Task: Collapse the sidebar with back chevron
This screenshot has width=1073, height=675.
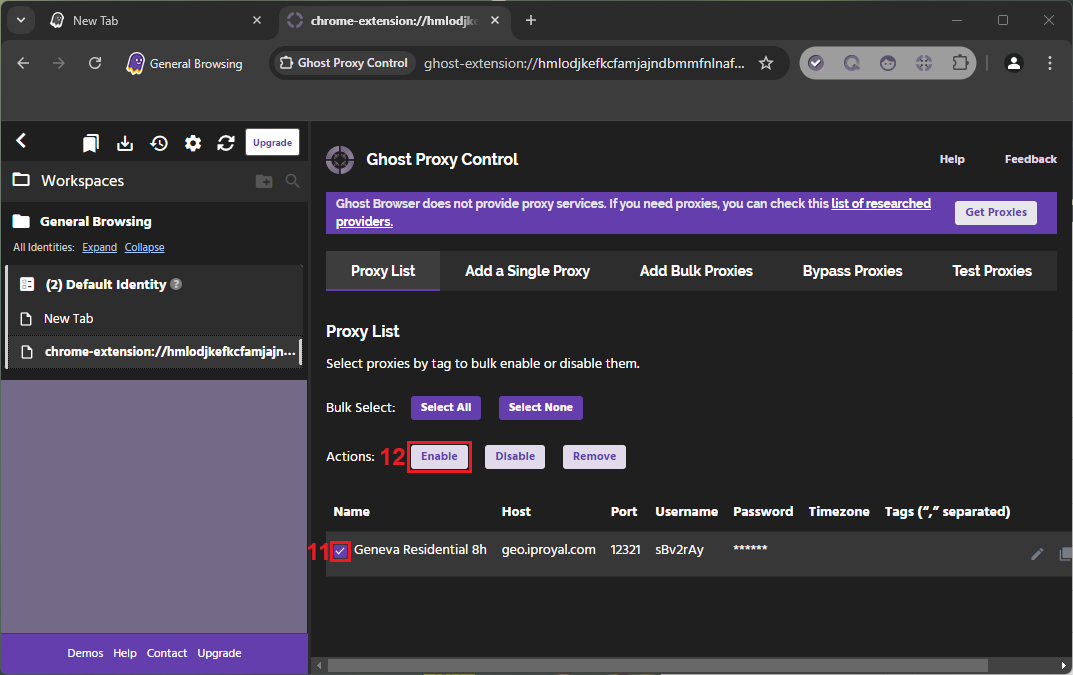Action: pyautogui.click(x=21, y=141)
